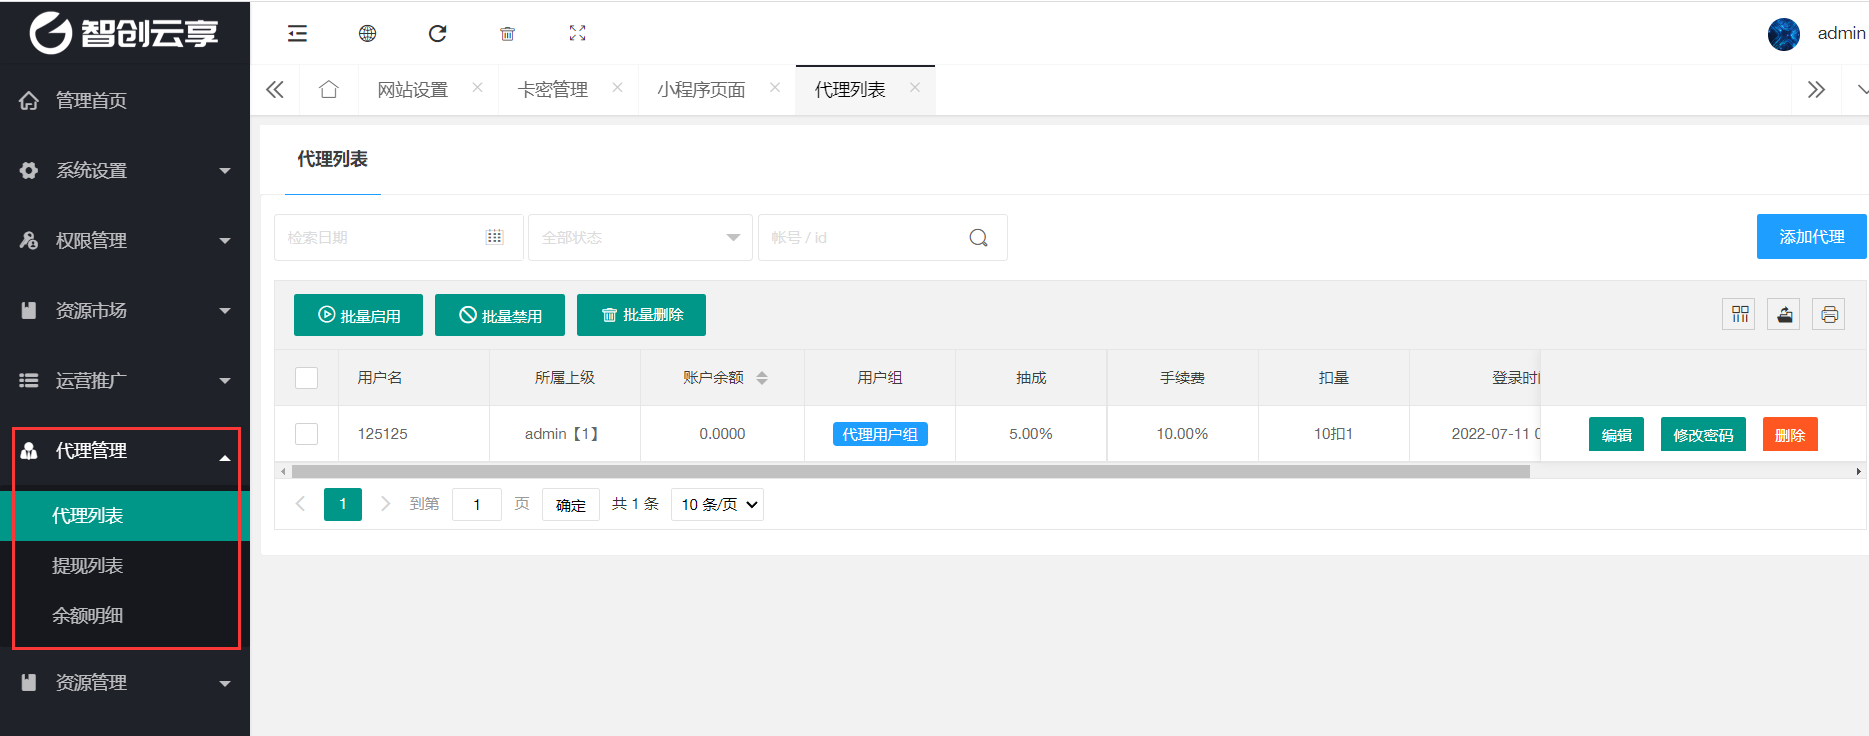Open the calendar date picker icon

494,237
